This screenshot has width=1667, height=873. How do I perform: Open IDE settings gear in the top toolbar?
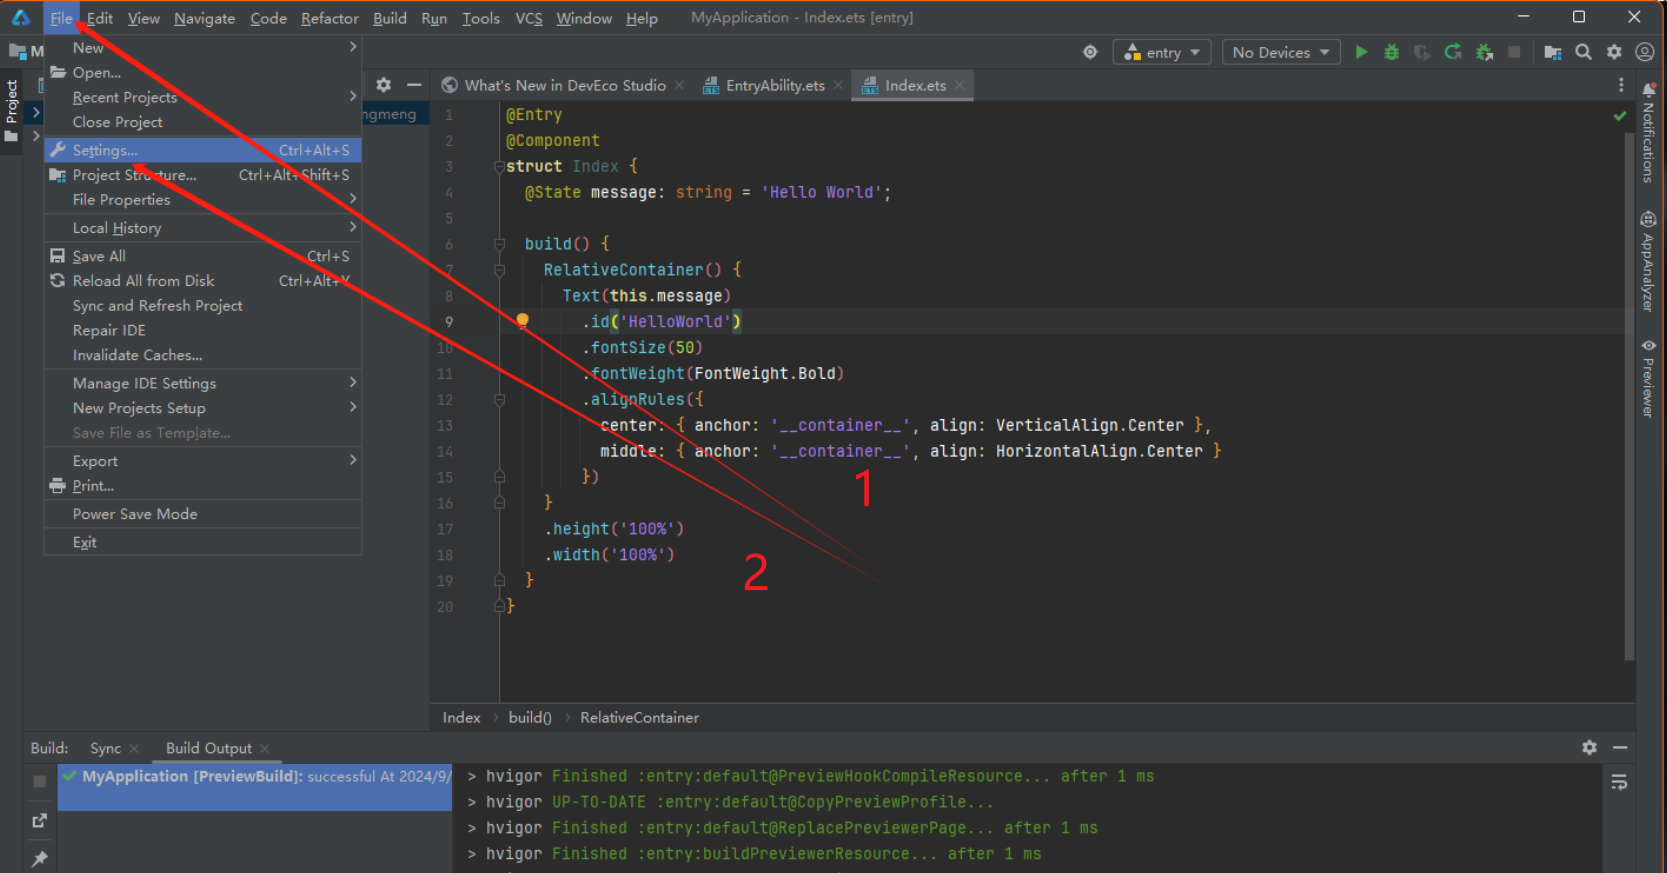coord(1614,52)
